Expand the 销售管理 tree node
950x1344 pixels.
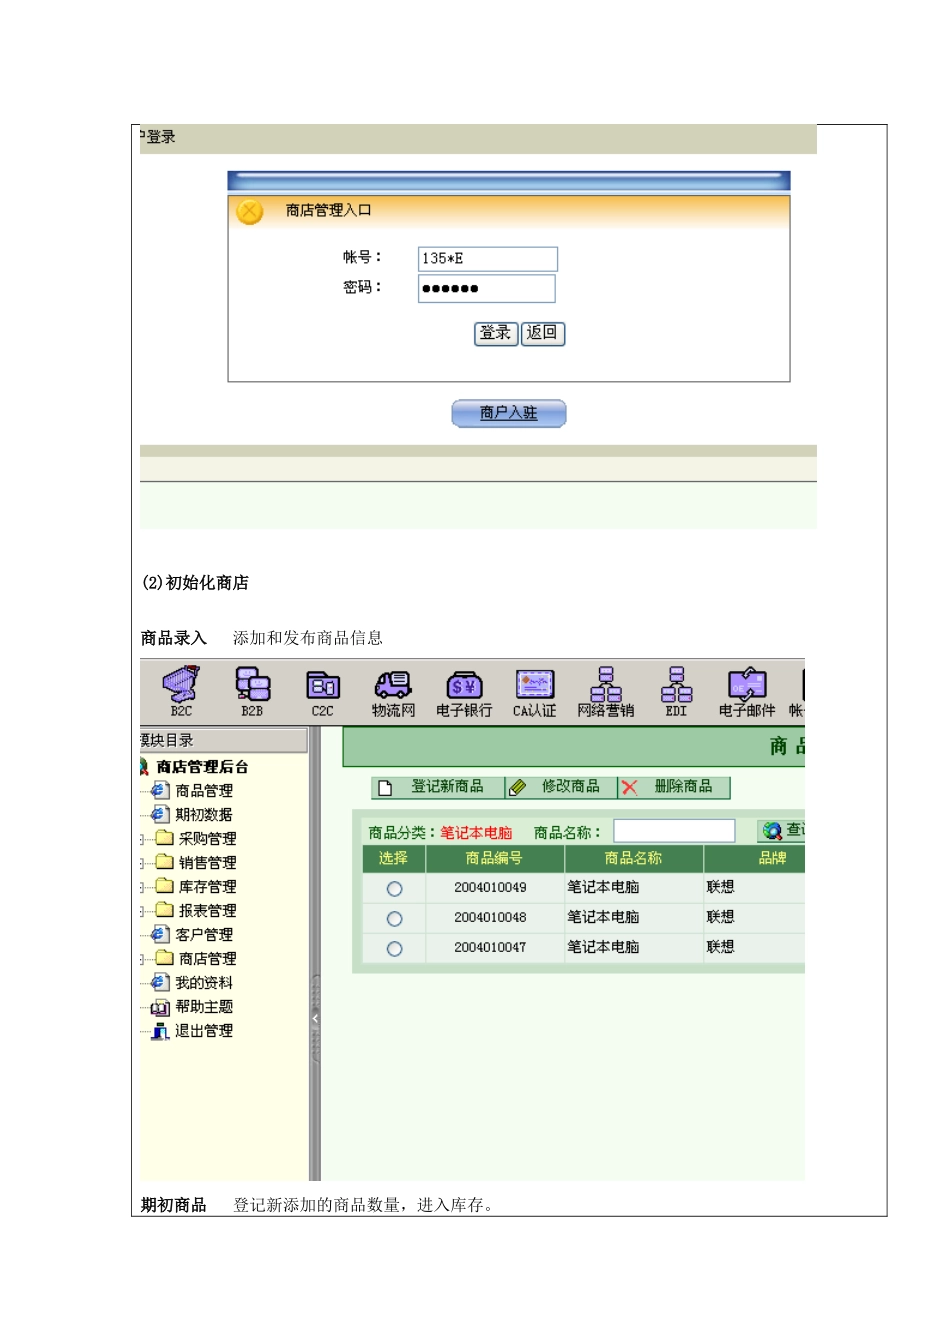(x=143, y=863)
